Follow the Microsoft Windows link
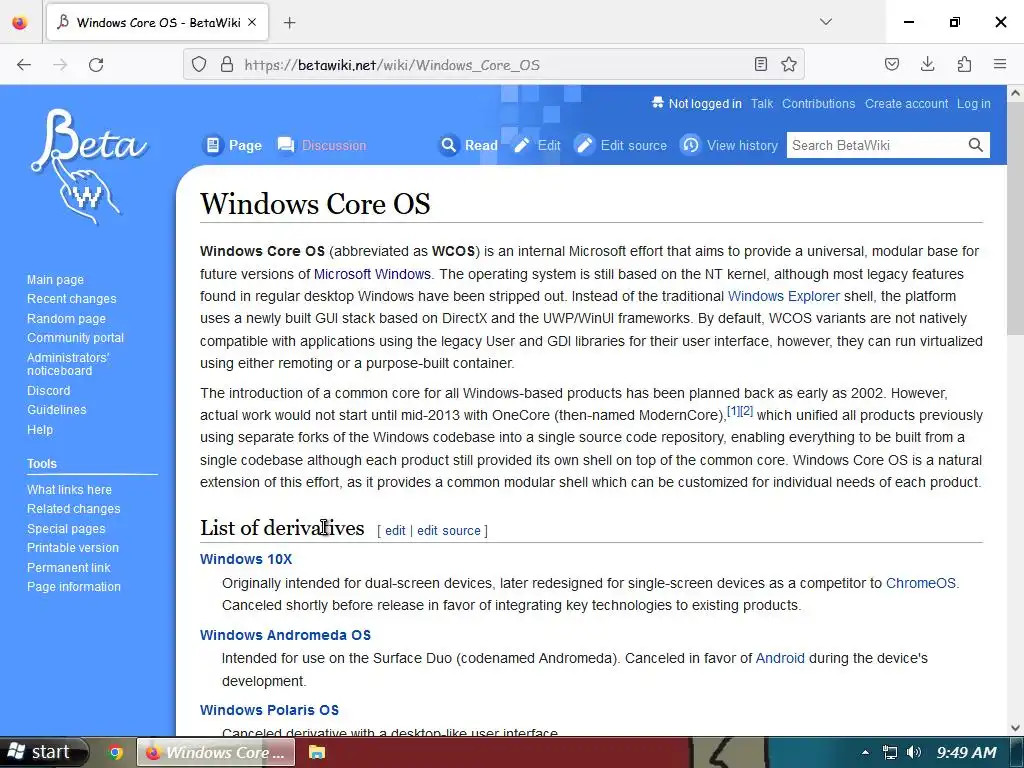This screenshot has height=768, width=1024. [372, 274]
